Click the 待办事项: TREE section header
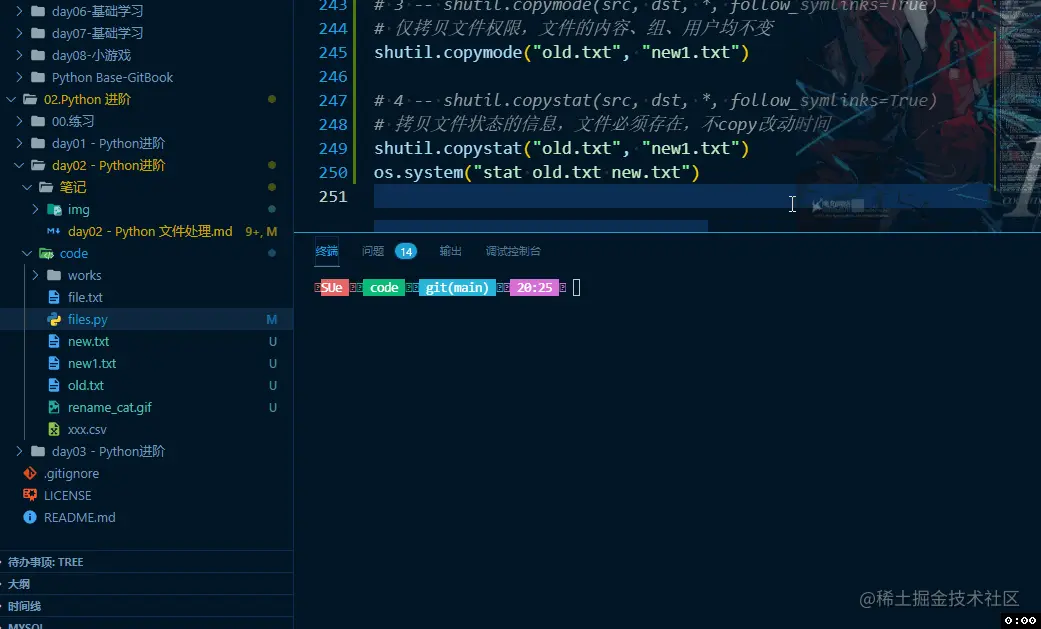Screen dimensions: 1041x629 [x=48, y=561]
